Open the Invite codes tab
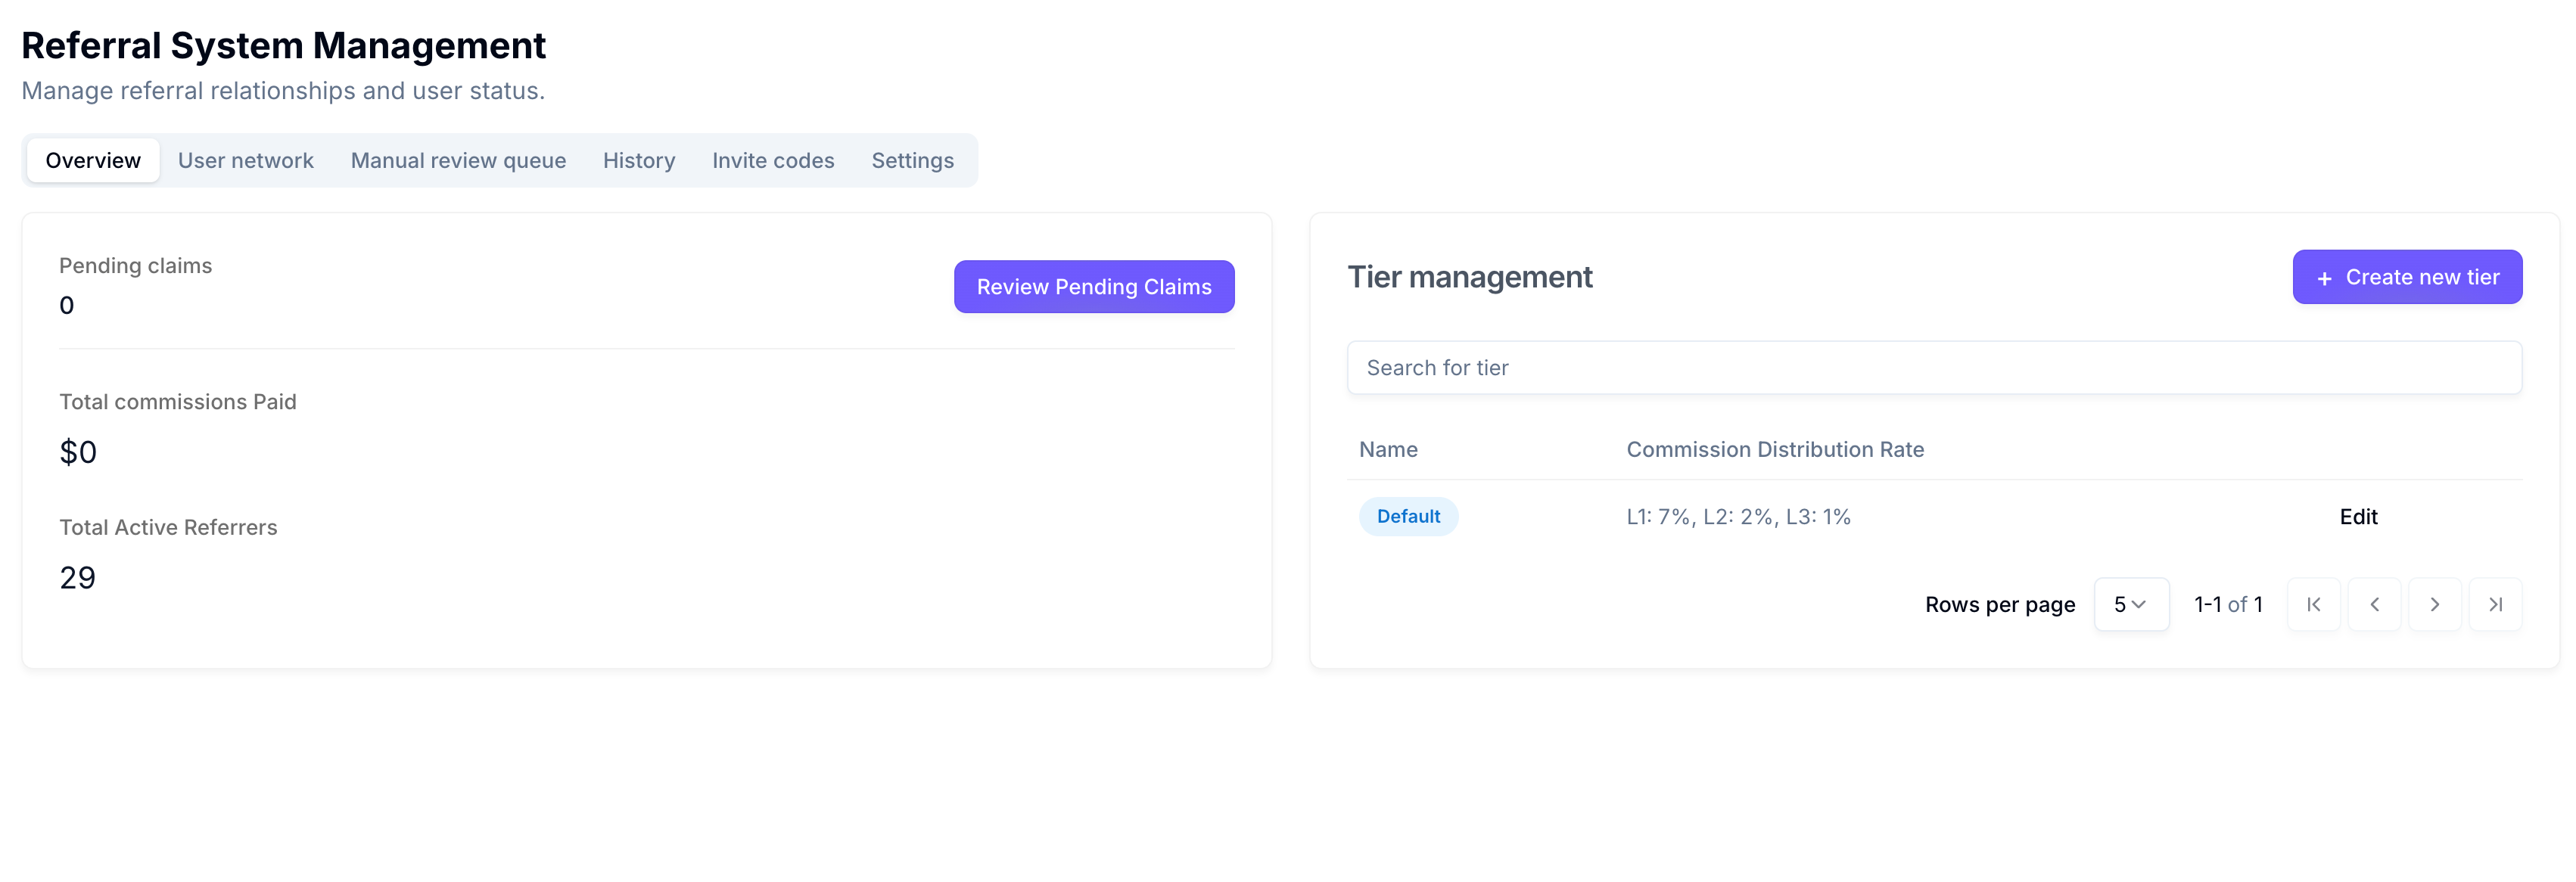The height and width of the screenshot is (882, 2576). (x=772, y=160)
